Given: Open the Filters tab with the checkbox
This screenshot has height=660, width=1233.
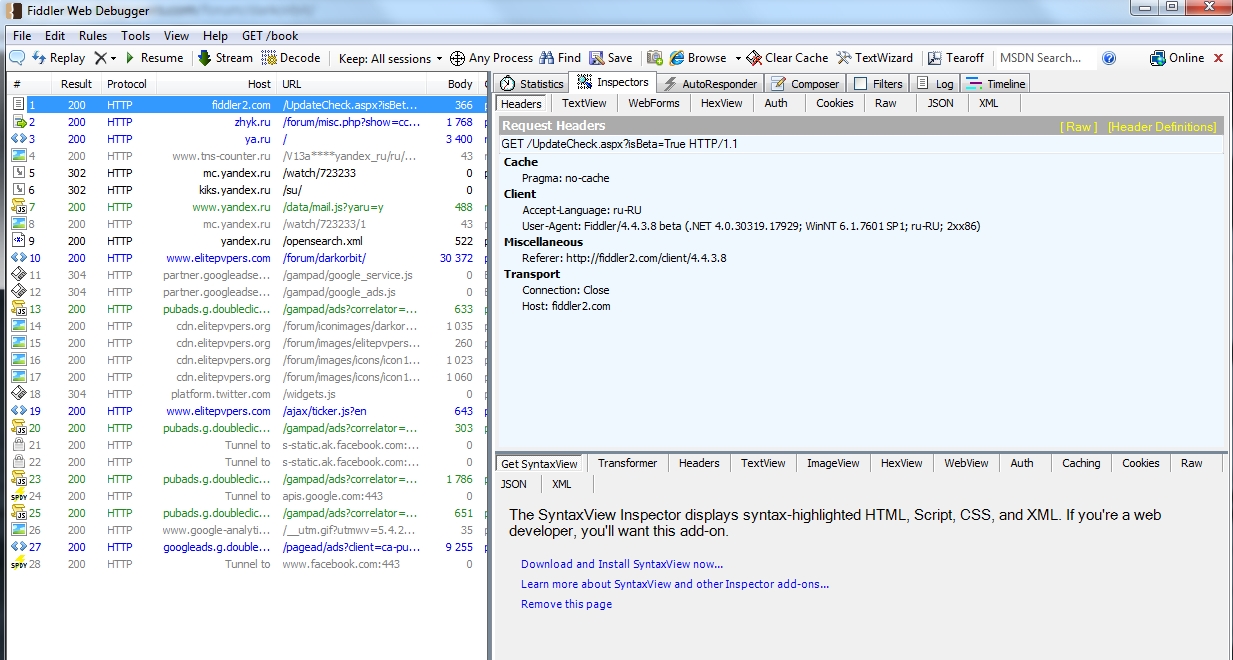Looking at the screenshot, I should [x=877, y=84].
